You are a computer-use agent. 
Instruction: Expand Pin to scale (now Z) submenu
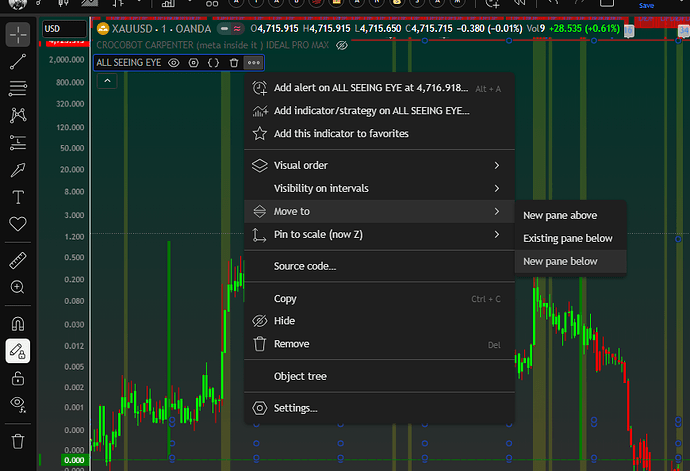379,234
